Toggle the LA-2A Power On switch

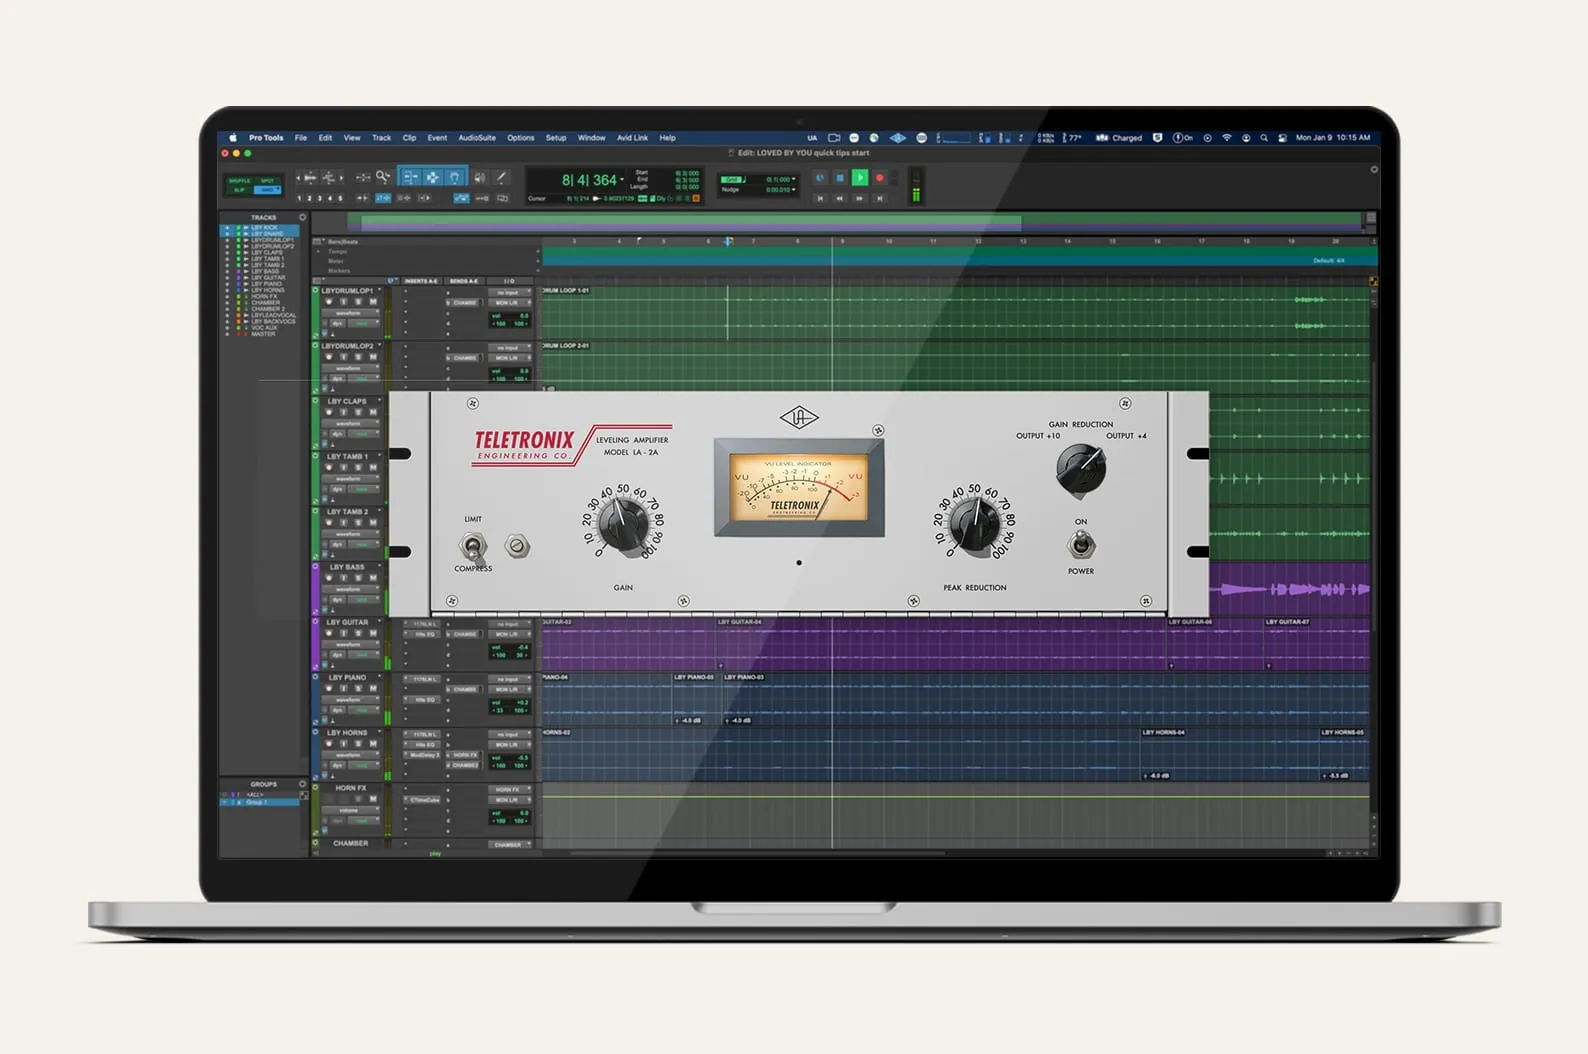[x=1081, y=545]
